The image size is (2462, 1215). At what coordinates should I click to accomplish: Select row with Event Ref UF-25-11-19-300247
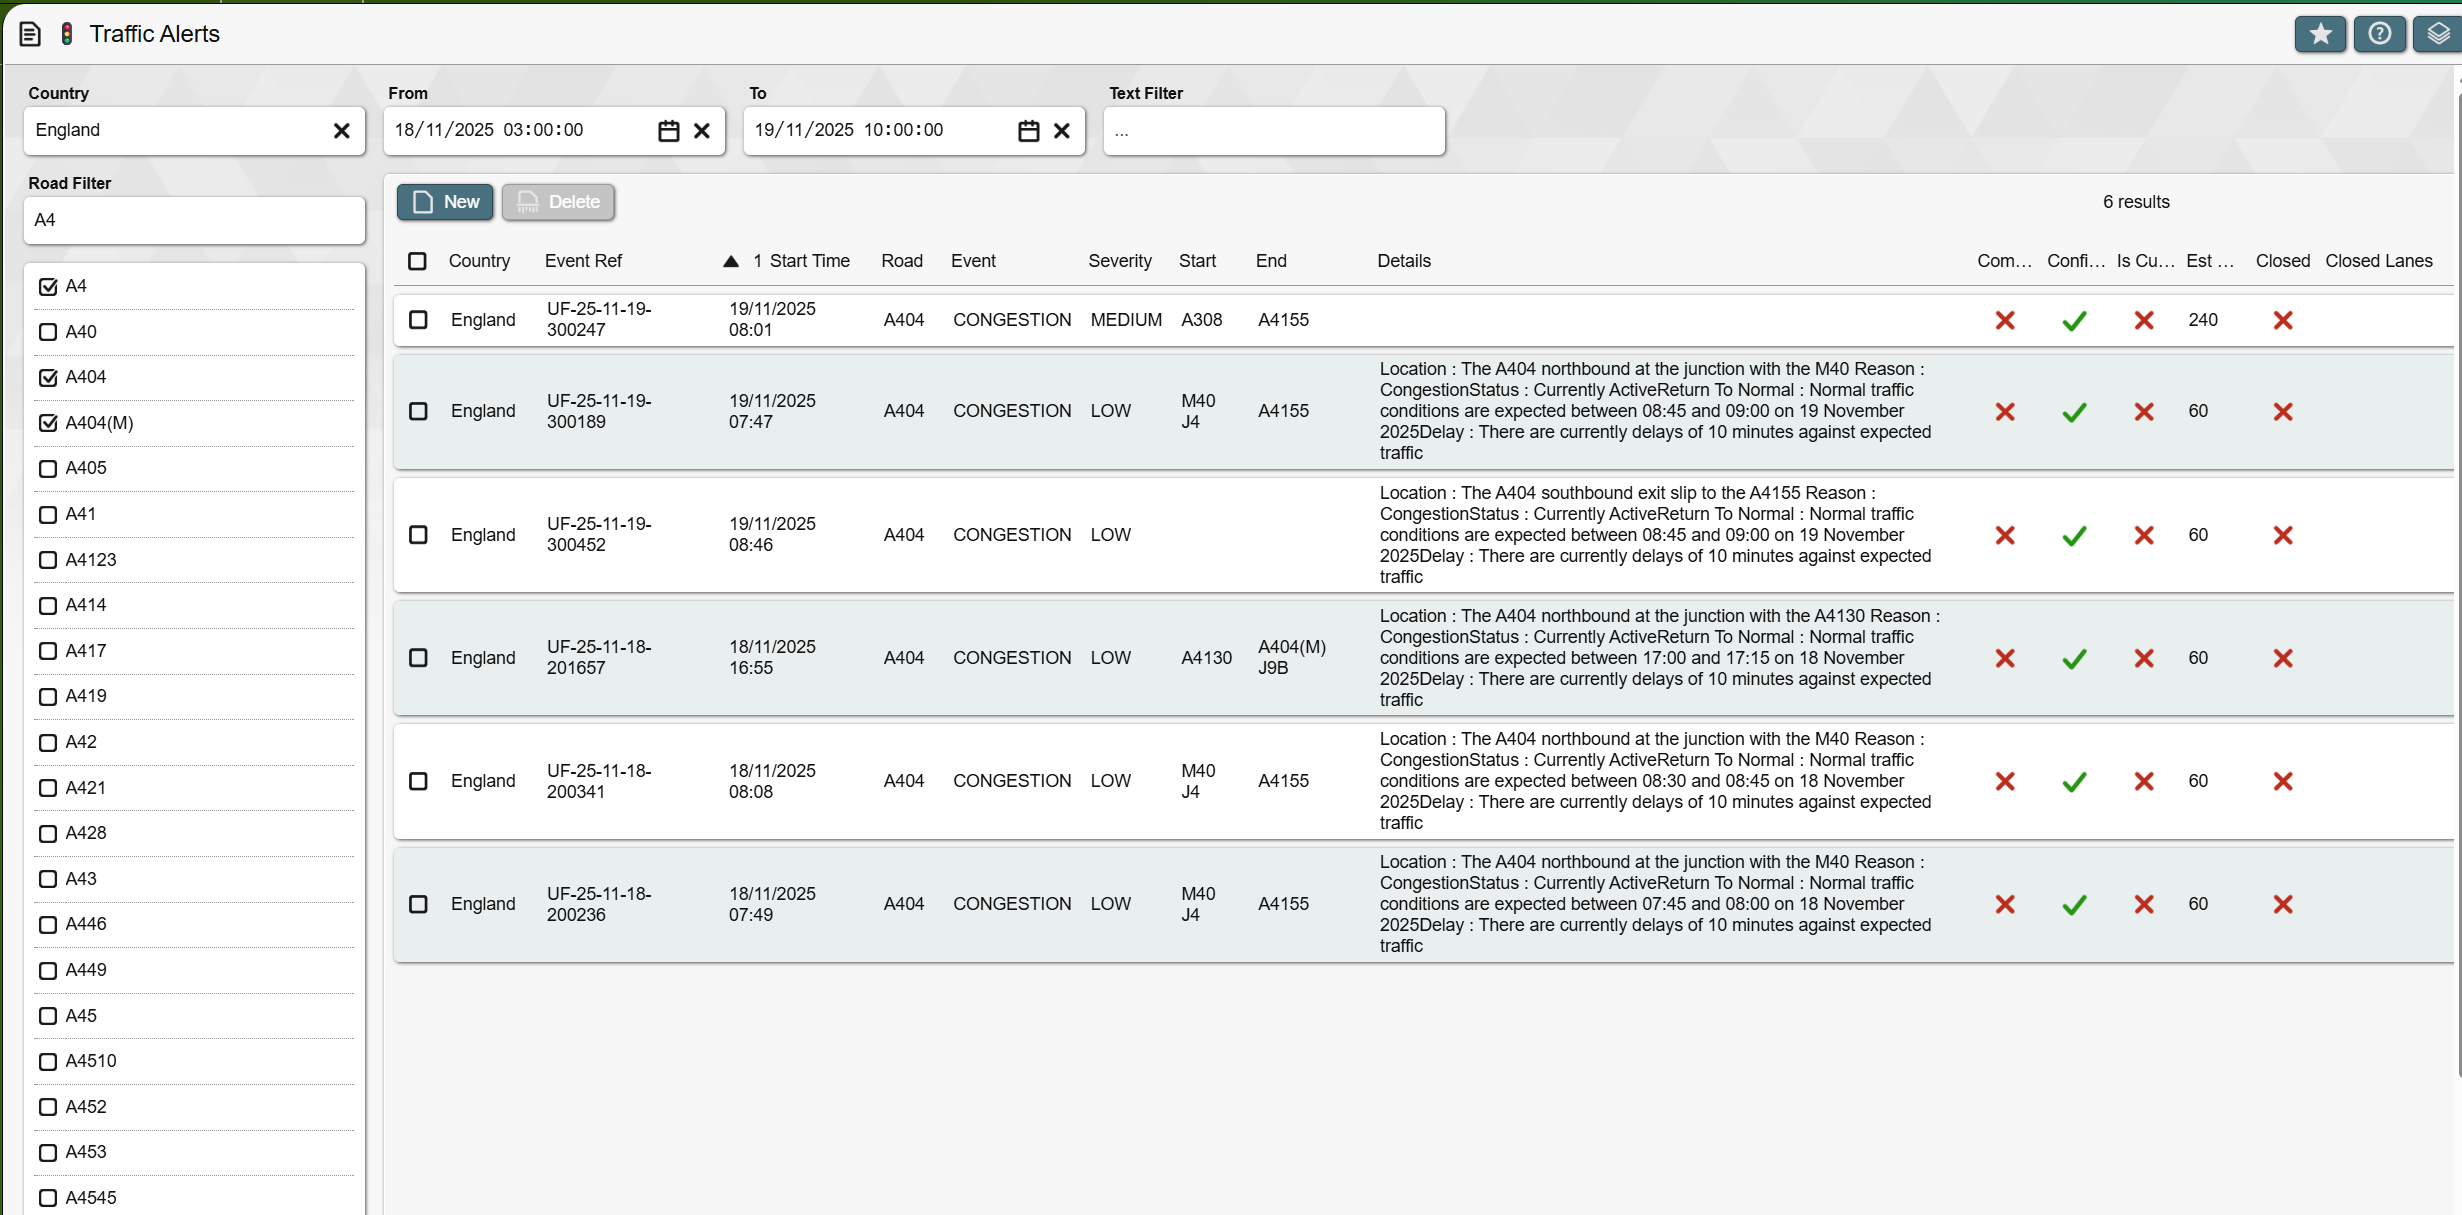click(x=418, y=320)
